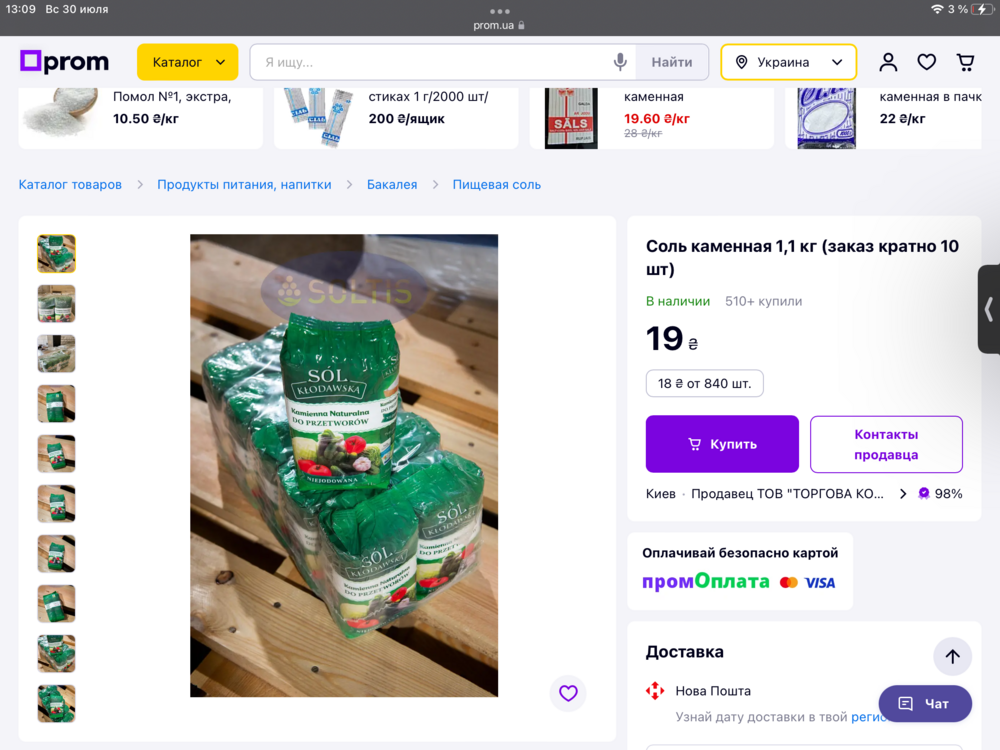Click Контакты продавца button
1000x750 pixels.
(x=886, y=444)
